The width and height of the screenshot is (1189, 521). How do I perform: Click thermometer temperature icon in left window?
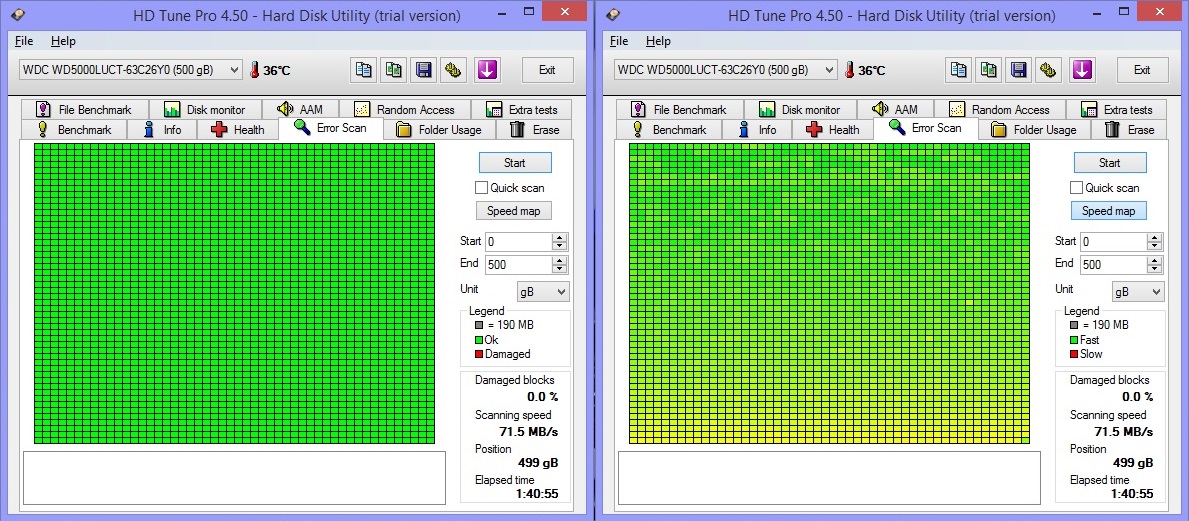click(254, 71)
